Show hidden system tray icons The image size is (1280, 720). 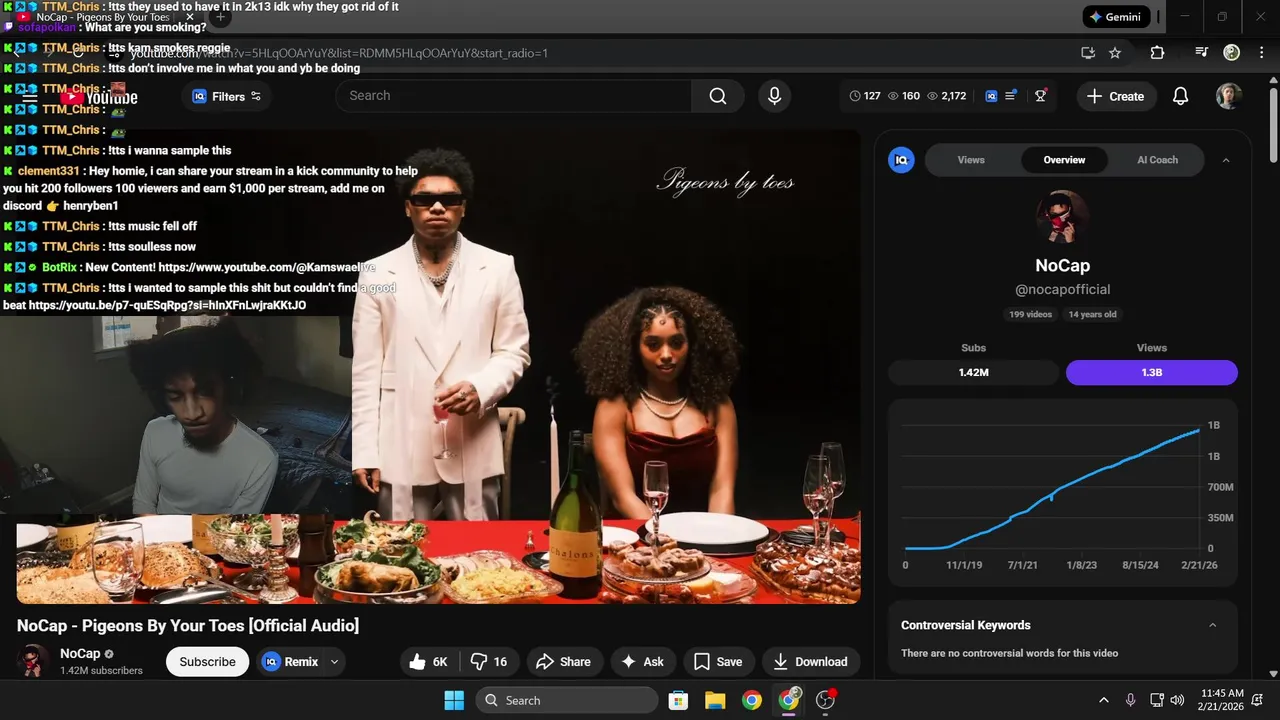coord(1104,700)
